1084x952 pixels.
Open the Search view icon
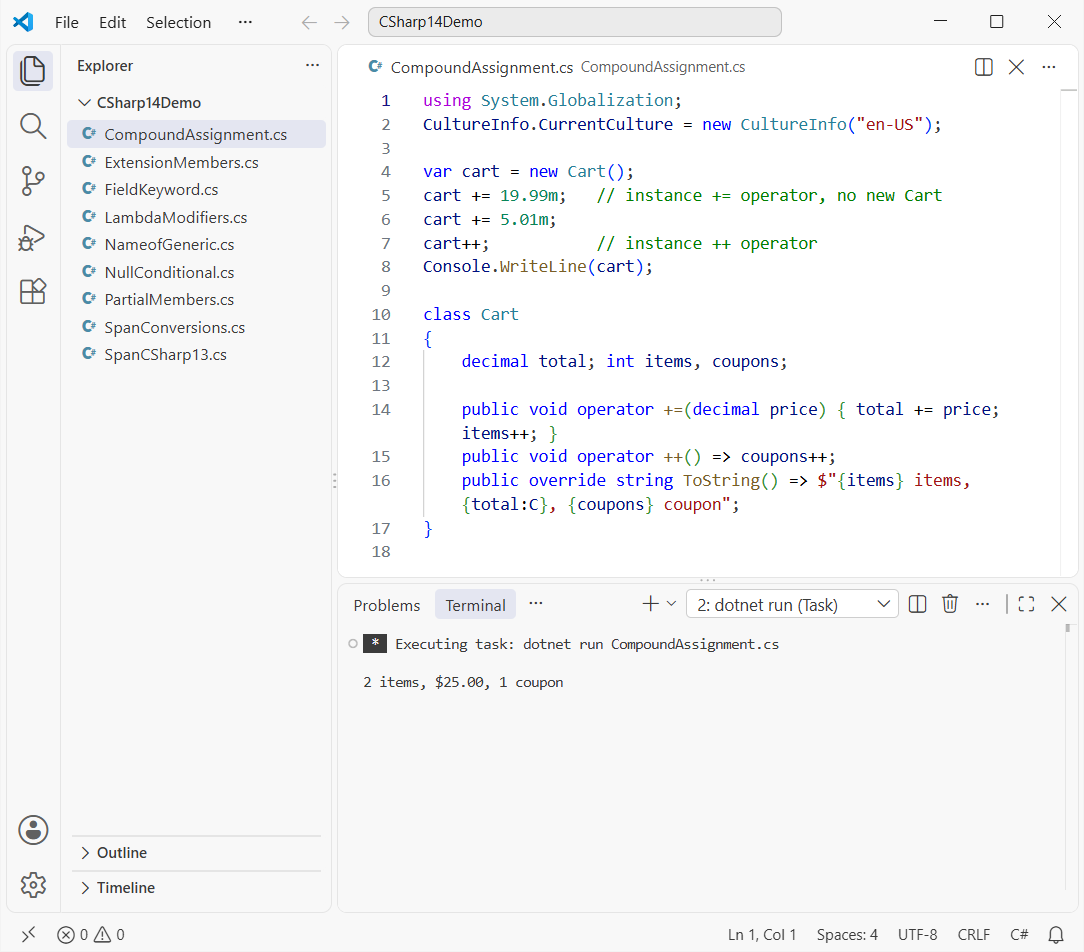point(32,126)
